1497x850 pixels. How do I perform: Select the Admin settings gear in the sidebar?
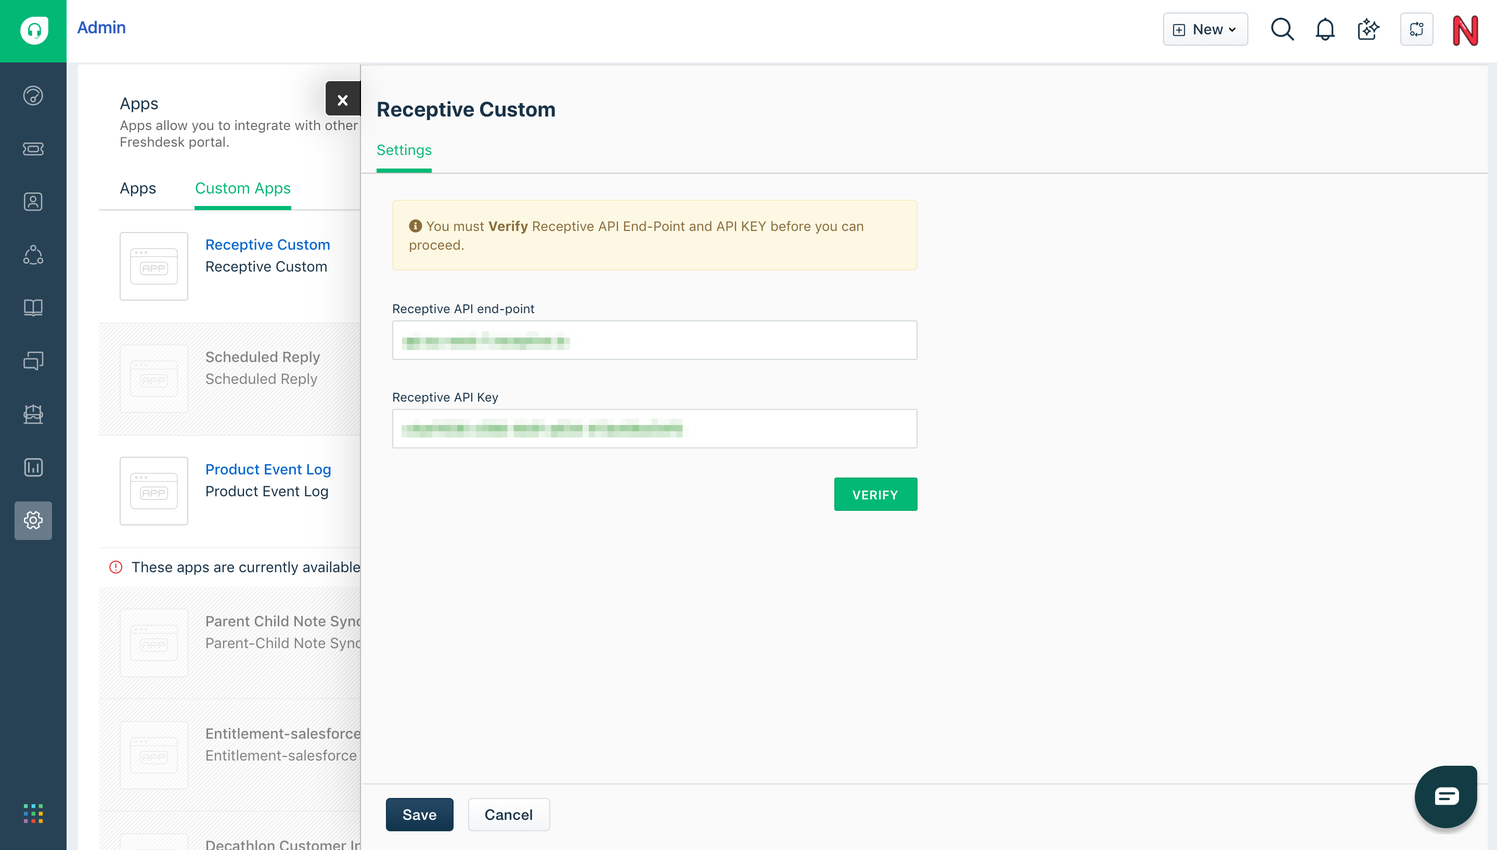pos(33,521)
